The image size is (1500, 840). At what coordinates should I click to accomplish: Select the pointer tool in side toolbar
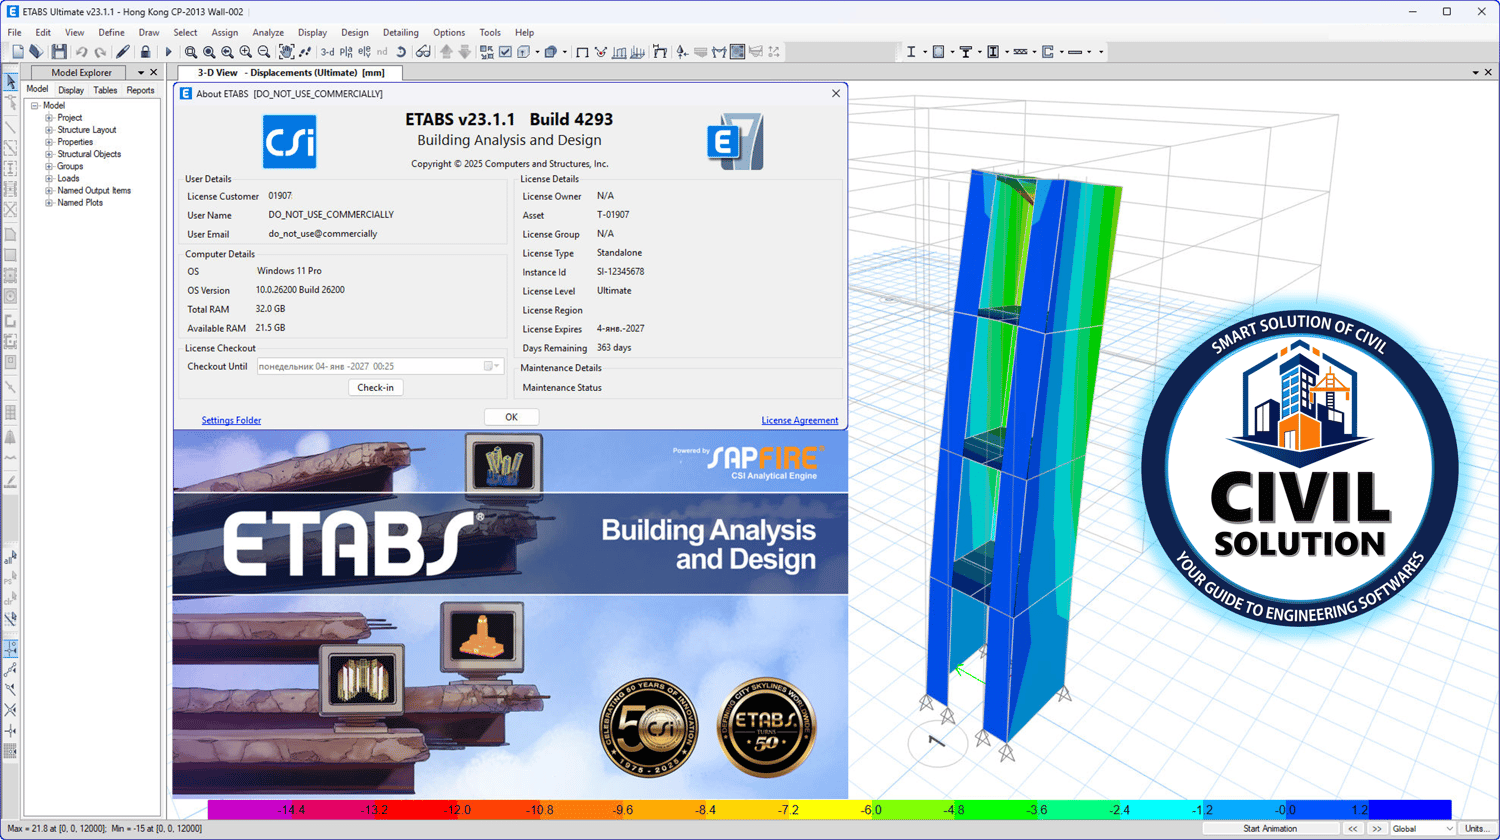point(10,82)
